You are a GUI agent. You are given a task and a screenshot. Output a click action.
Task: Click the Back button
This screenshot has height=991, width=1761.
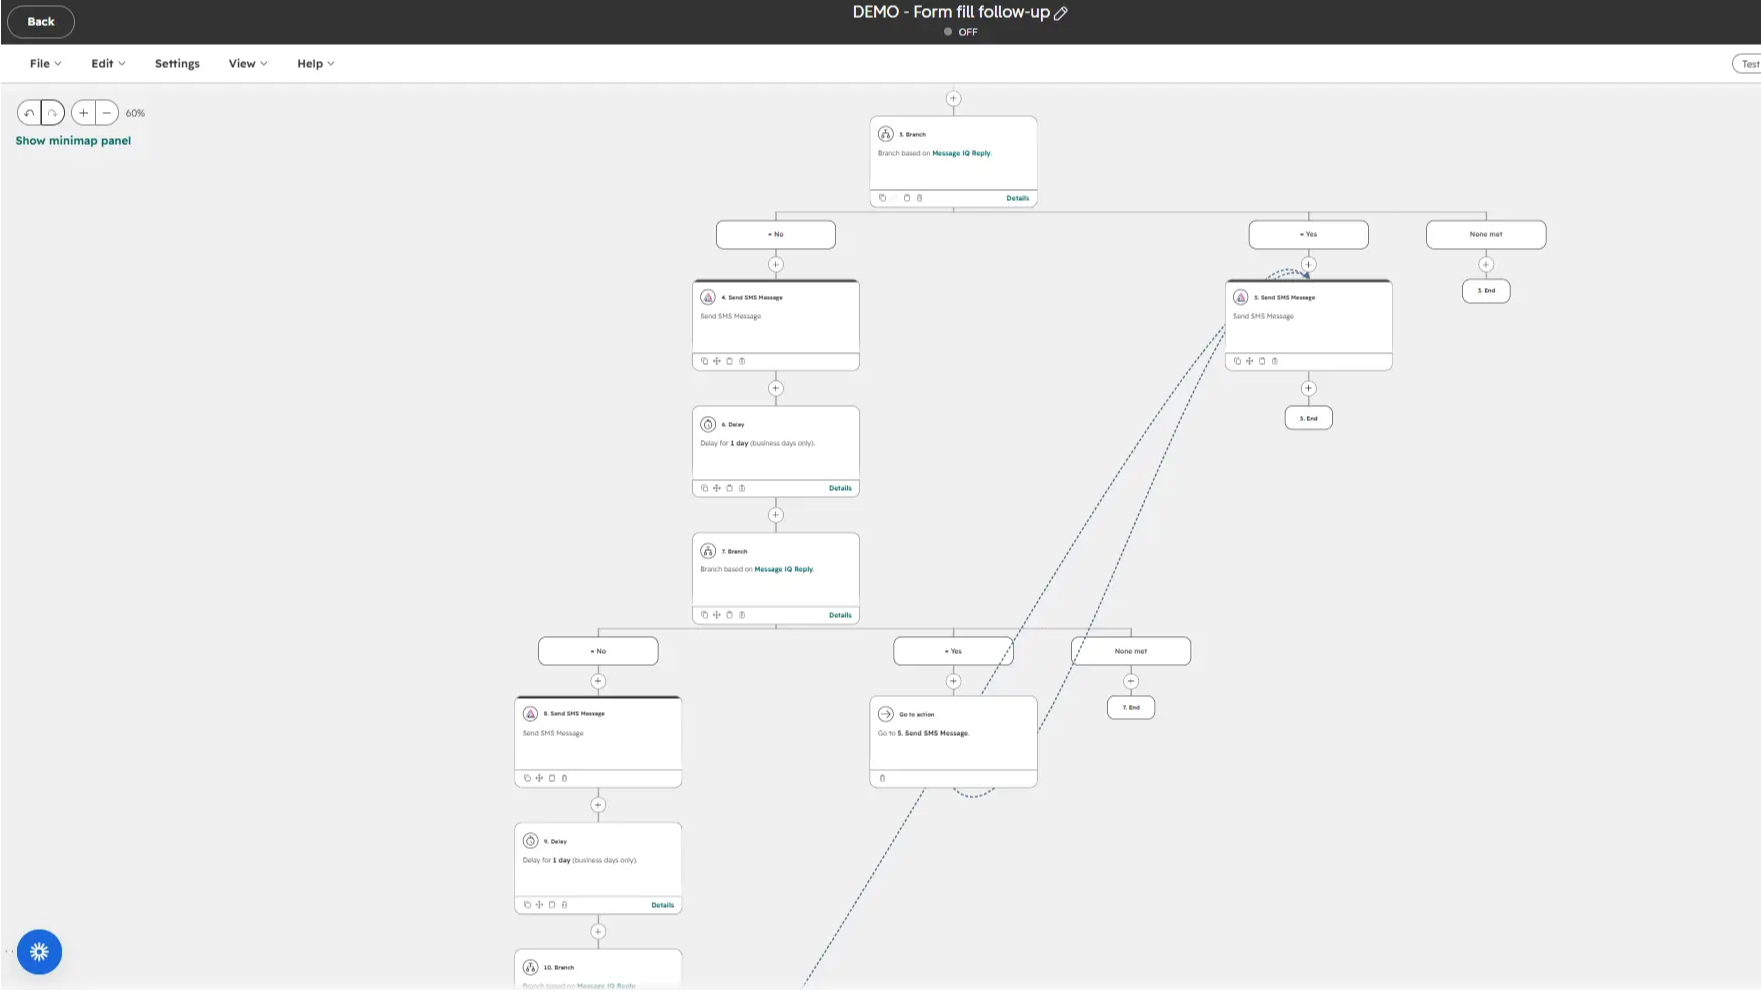[x=41, y=21]
